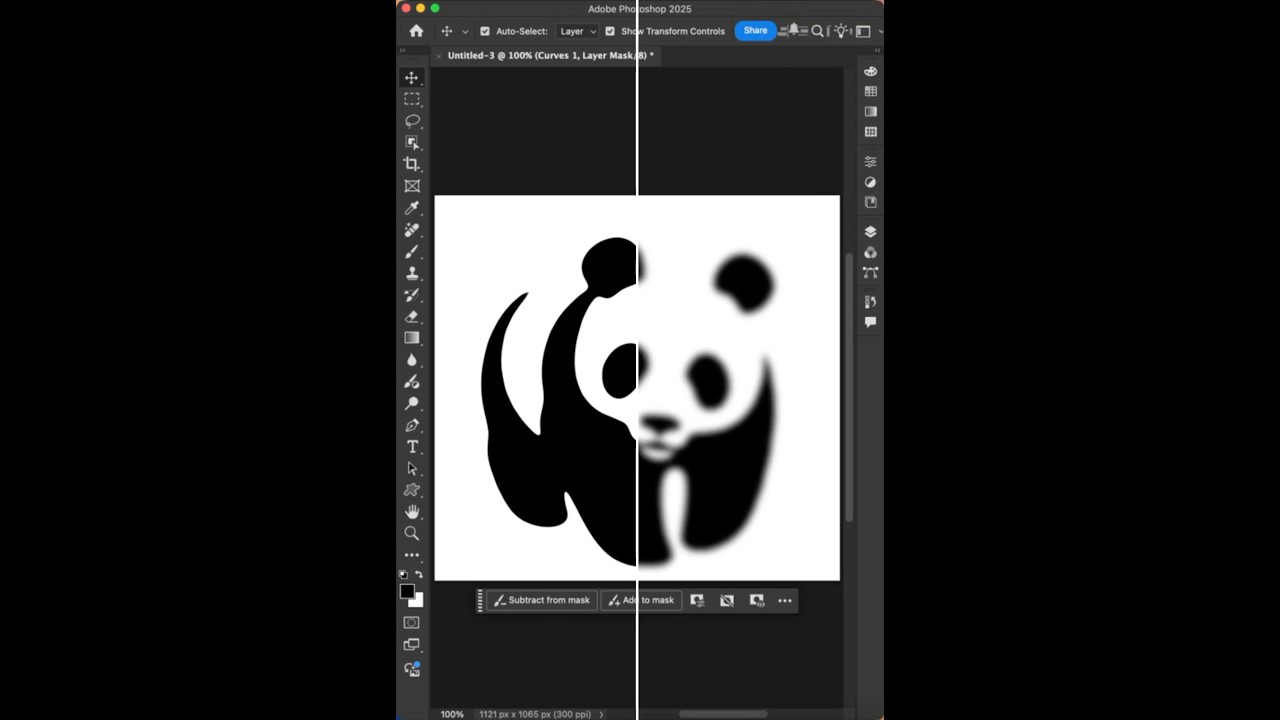Select the Hand tool
Image resolution: width=1280 pixels, height=720 pixels.
click(411, 512)
